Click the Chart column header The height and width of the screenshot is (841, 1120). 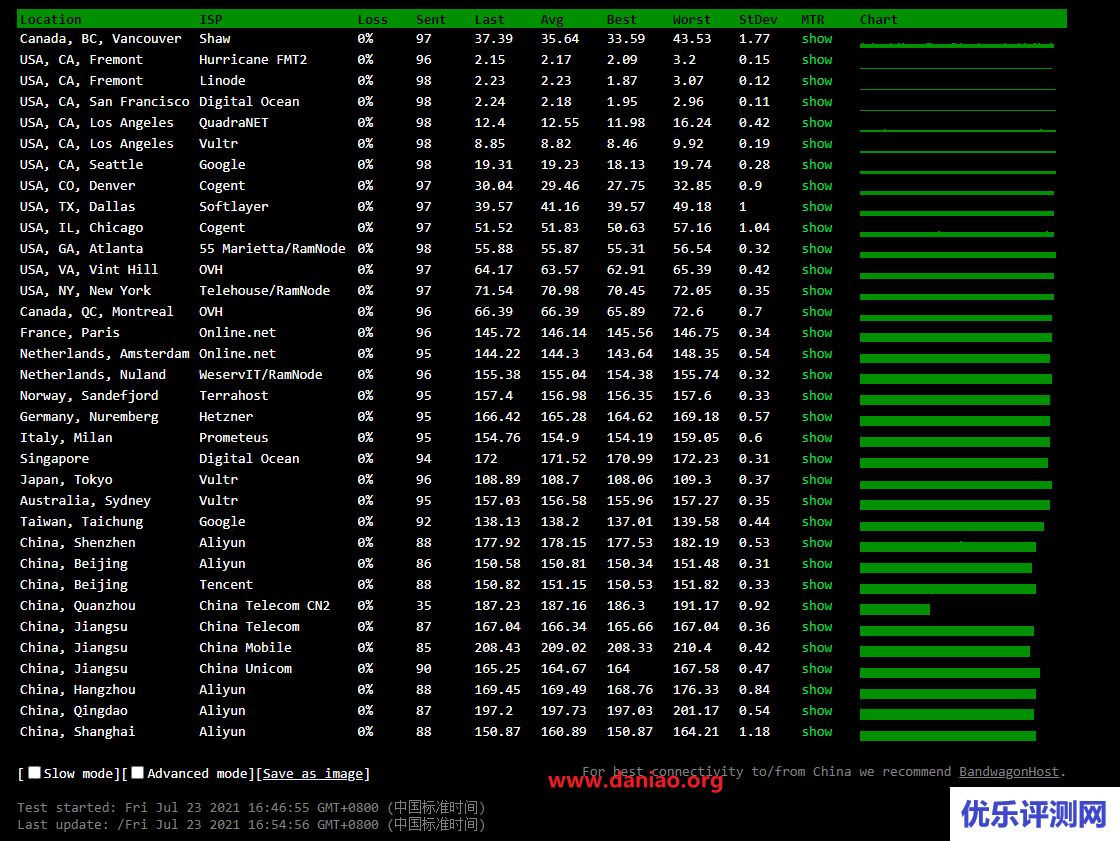click(x=879, y=19)
